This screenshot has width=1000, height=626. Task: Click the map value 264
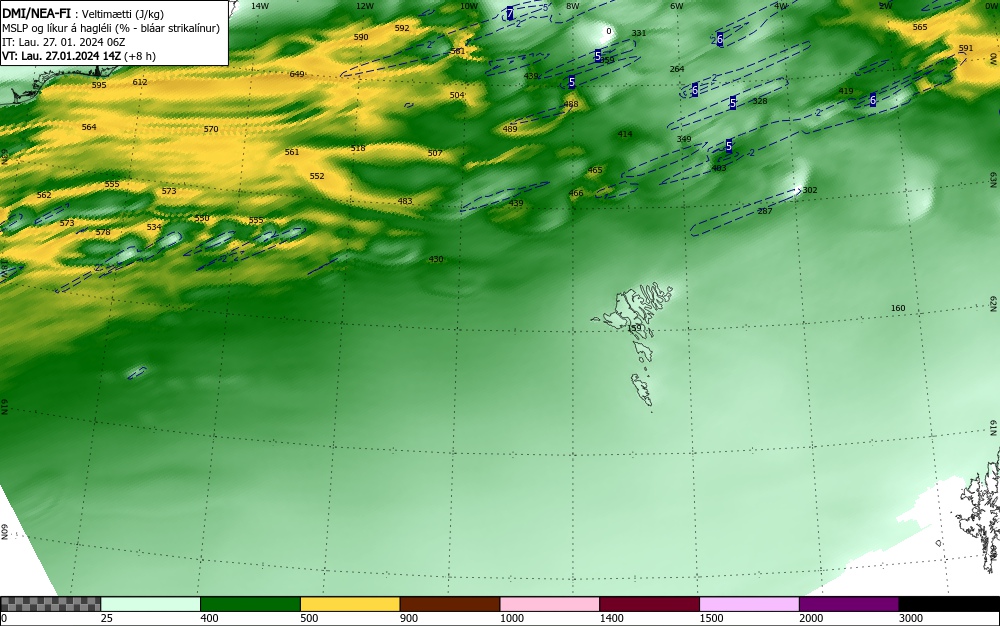pyautogui.click(x=677, y=69)
